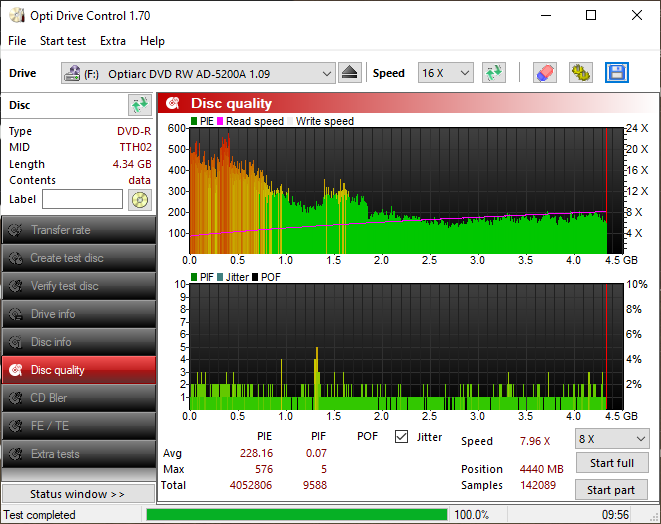Image resolution: width=661 pixels, height=524 pixels.
Task: Click the save floppy disk icon
Action: tap(616, 73)
